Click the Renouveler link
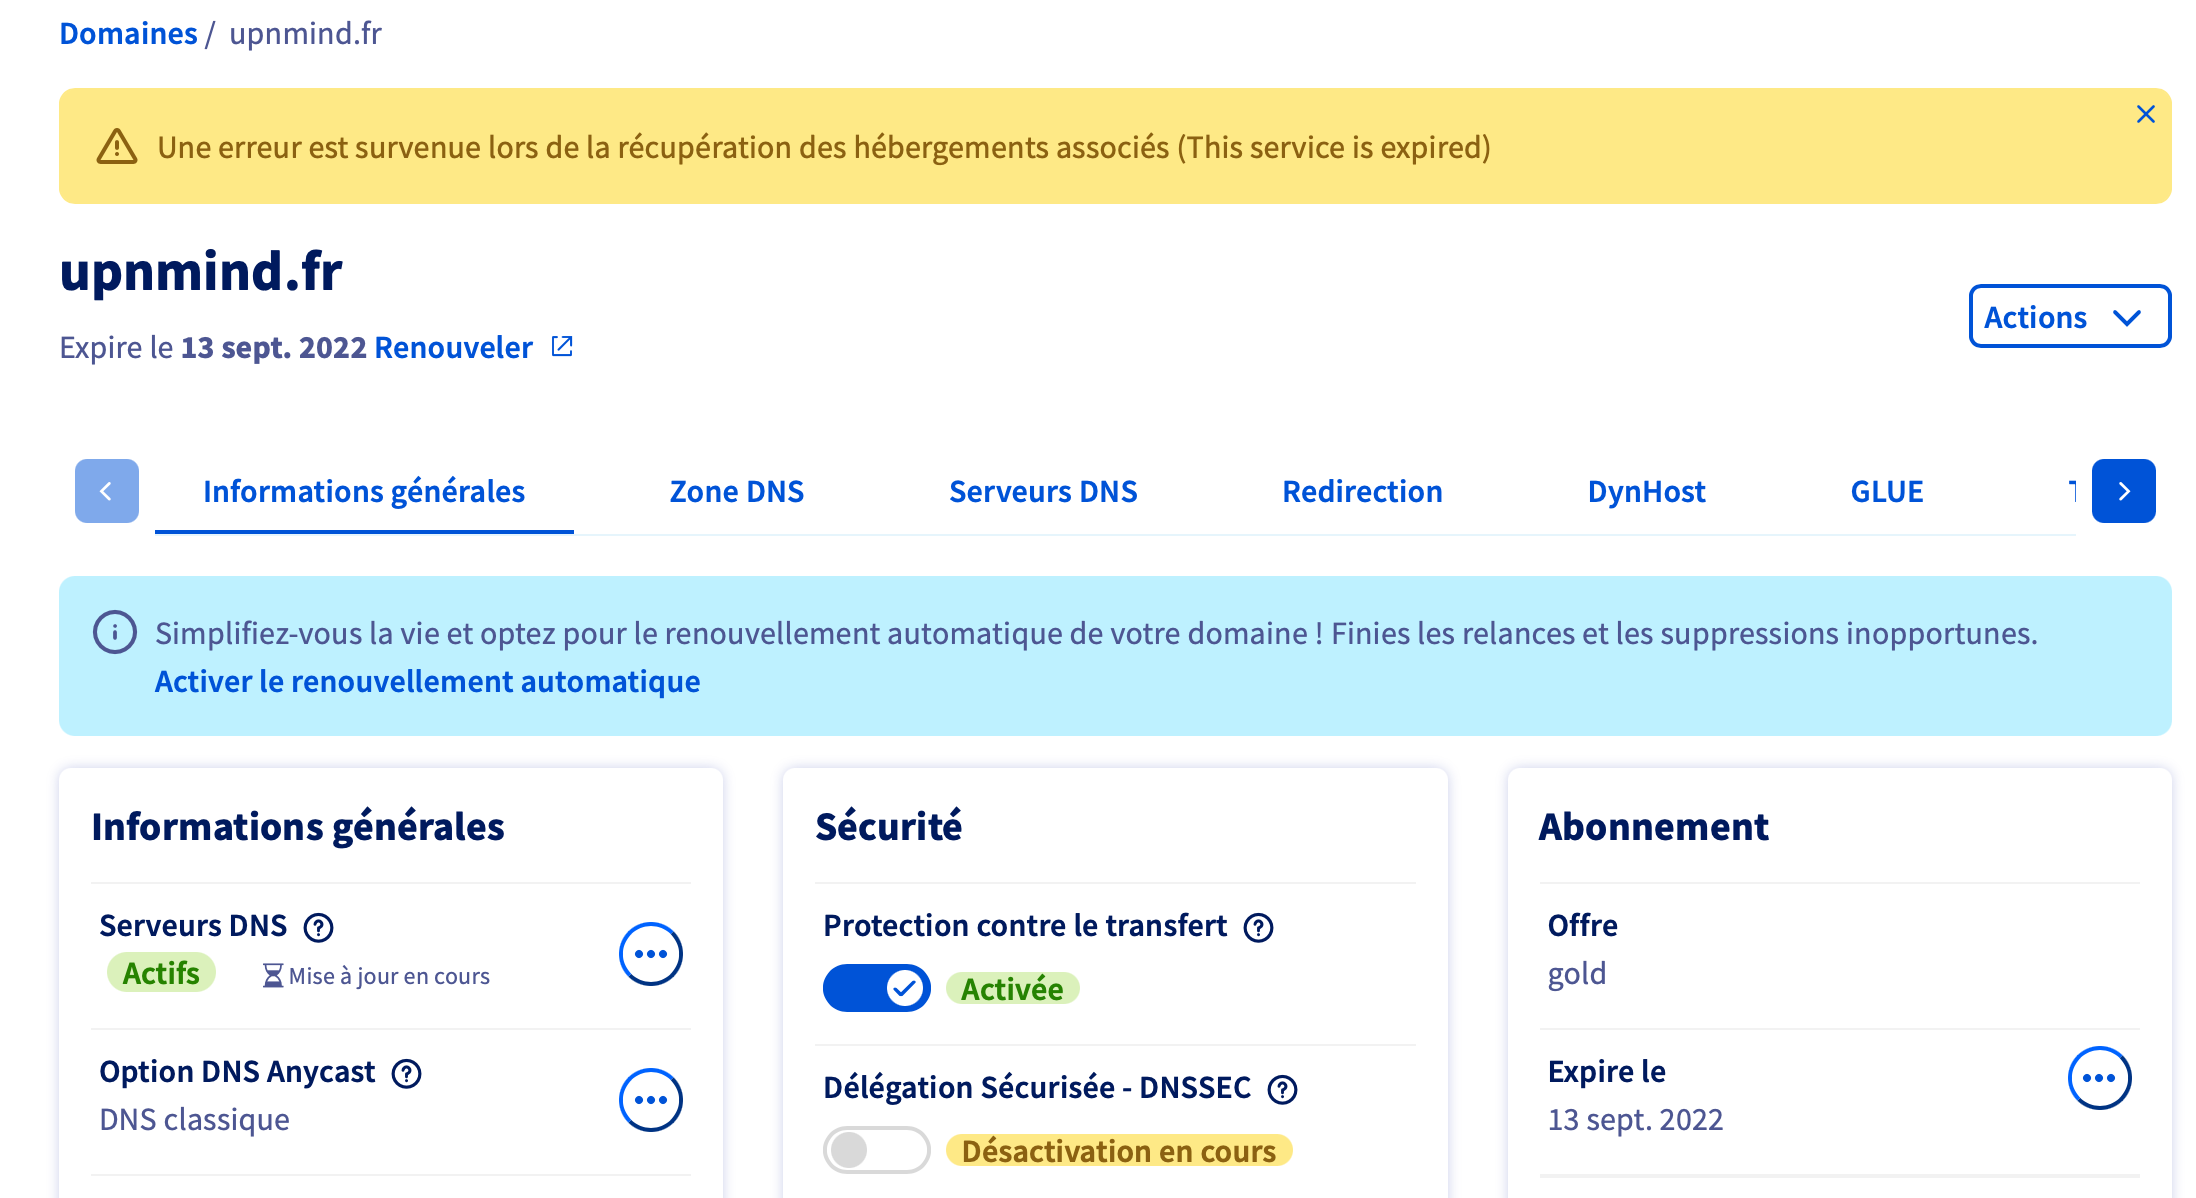This screenshot has height=1198, width=2196. point(453,347)
